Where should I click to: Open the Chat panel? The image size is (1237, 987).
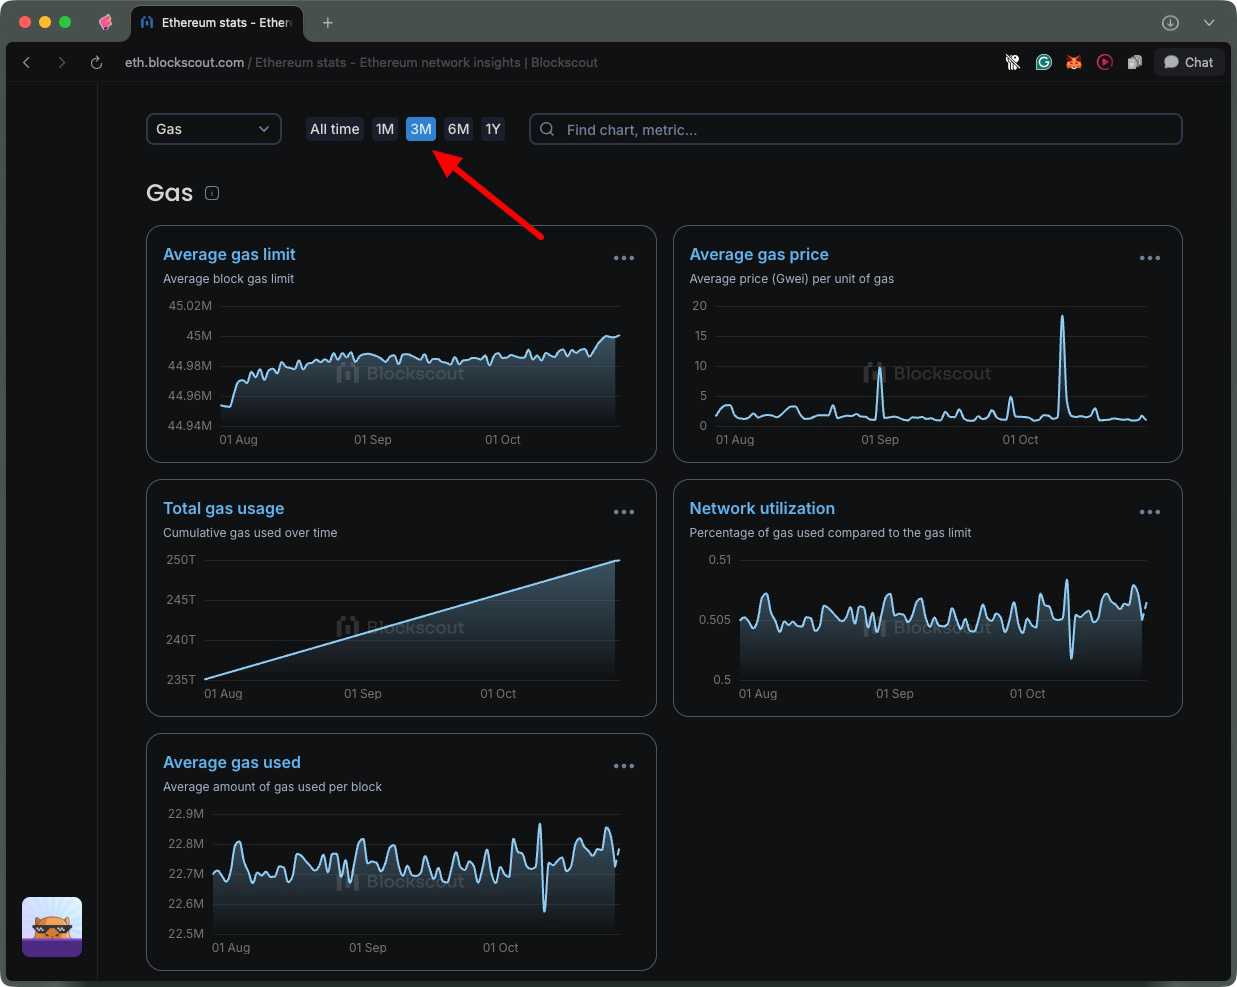point(1188,62)
